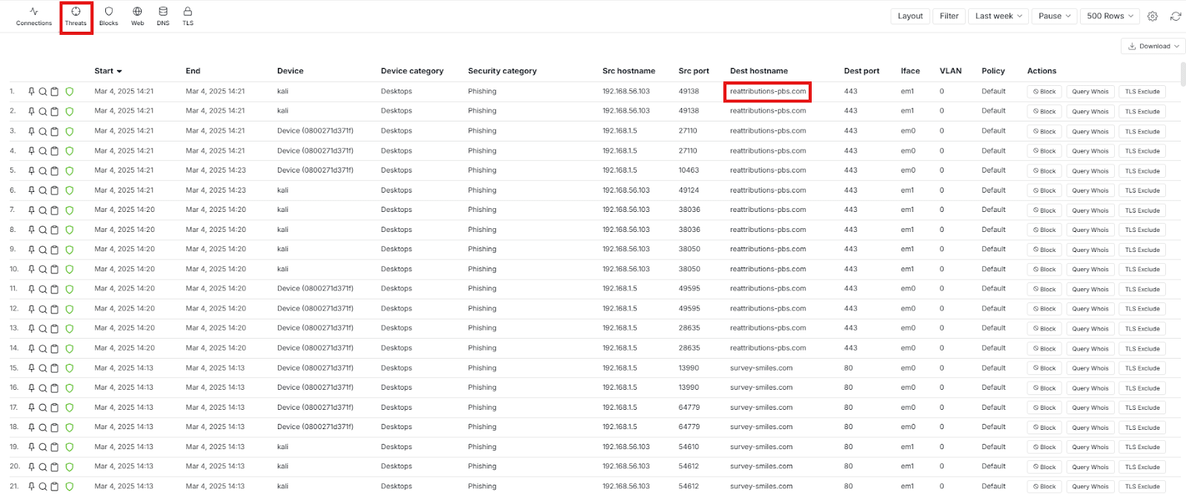Pin row 1 with the pin icon
The height and width of the screenshot is (495, 1186).
(31, 91)
